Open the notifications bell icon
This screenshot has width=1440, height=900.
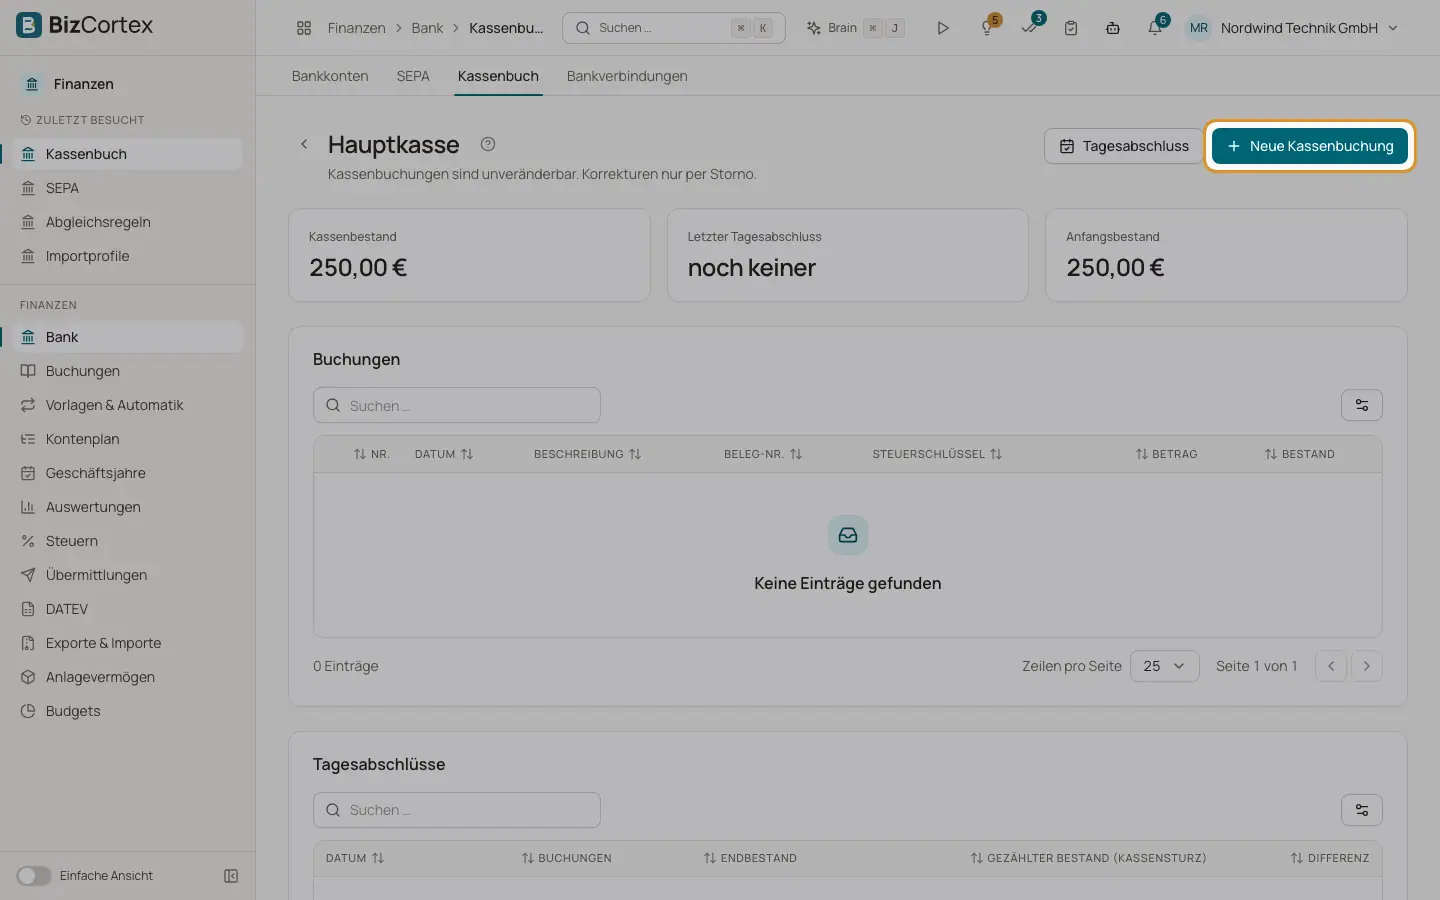click(1155, 28)
